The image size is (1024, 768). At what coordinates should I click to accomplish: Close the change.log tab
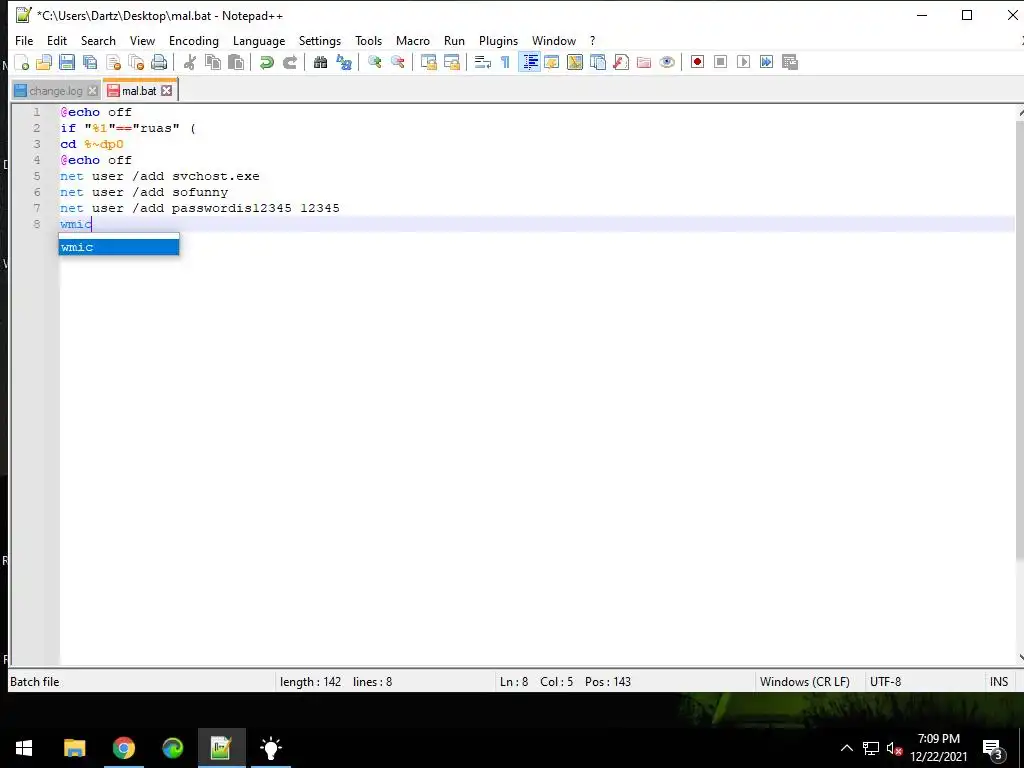coord(93,91)
